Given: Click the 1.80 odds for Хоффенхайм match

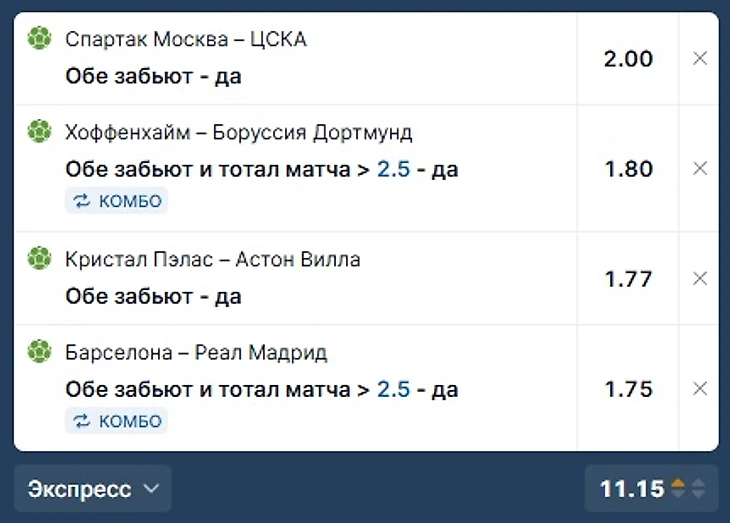Looking at the screenshot, I should point(629,169).
